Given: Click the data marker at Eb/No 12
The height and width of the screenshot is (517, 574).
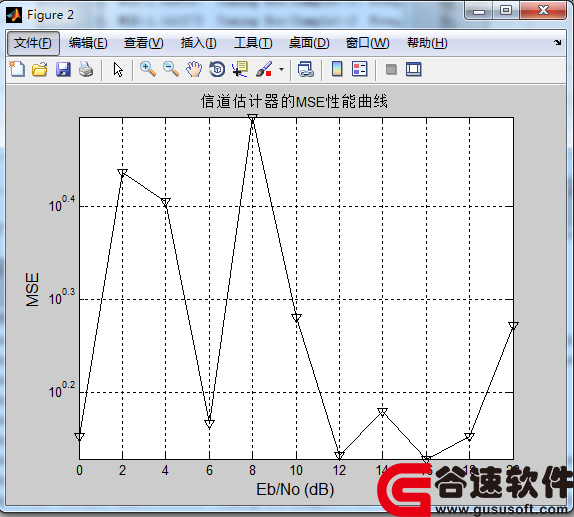Looking at the screenshot, I should coord(339,455).
